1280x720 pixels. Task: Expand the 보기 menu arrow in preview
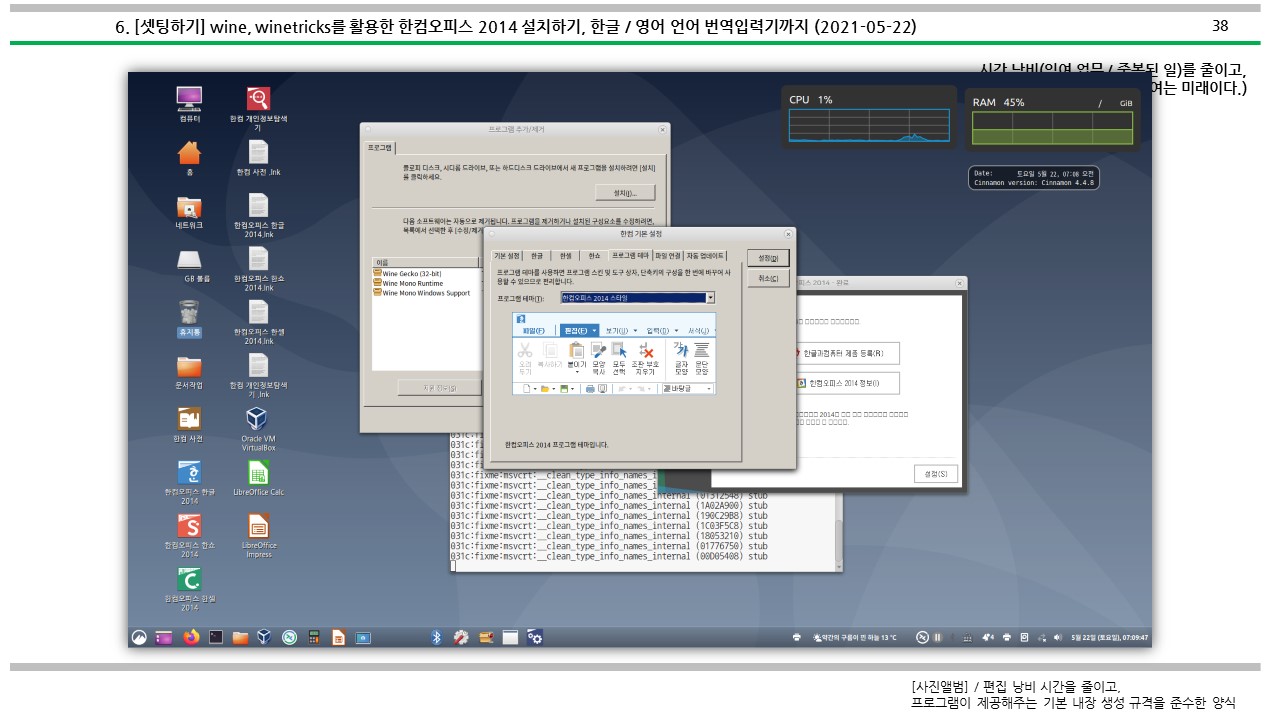[x=635, y=330]
